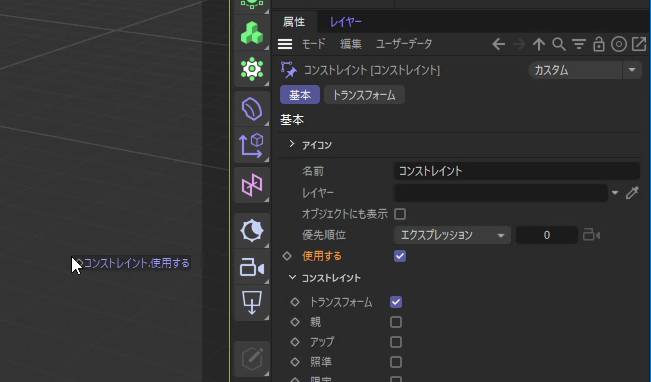651x382 pixels.
Task: Click the コンストレイント [コンストレイント] title text
Action: (x=372, y=70)
